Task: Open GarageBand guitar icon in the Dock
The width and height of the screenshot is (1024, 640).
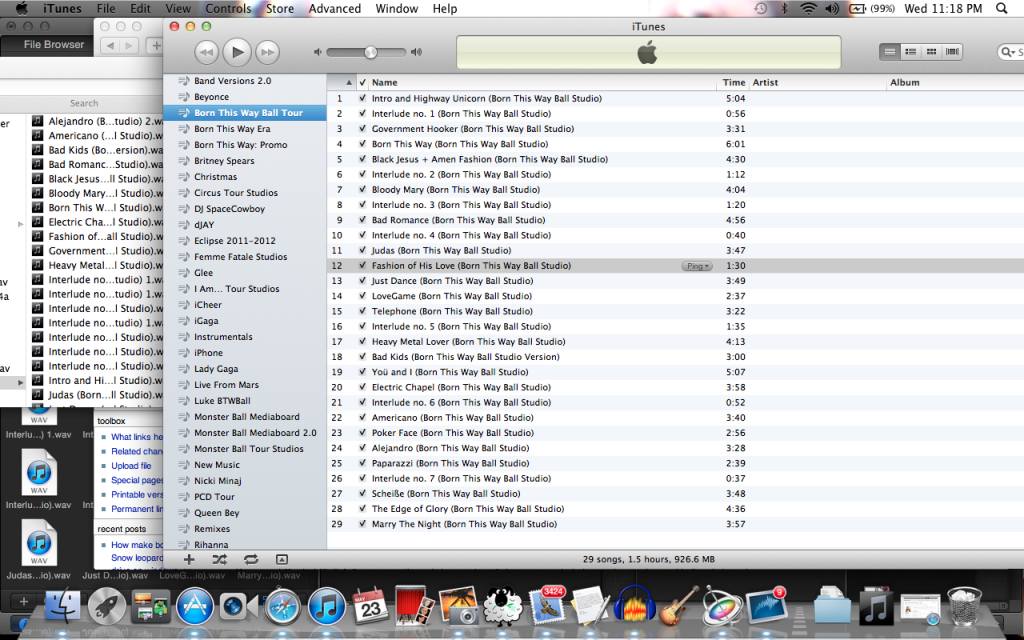Action: click(679, 605)
